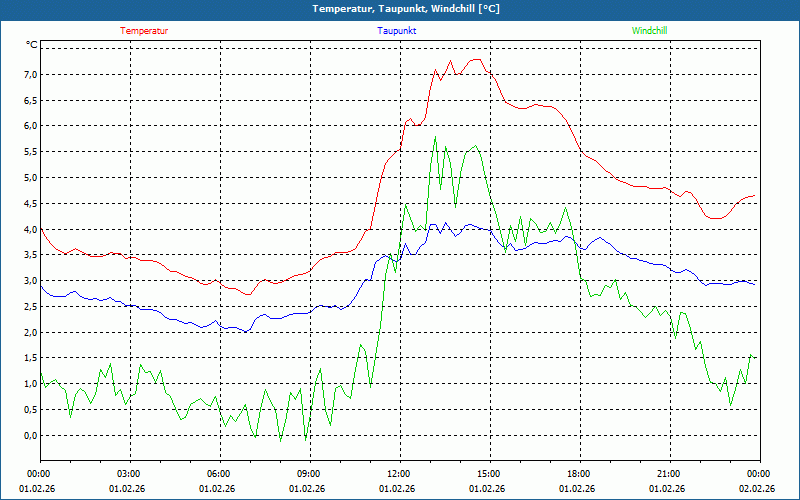Click the 7,0 y-axis value
800x500 pixels.
pos(29,75)
